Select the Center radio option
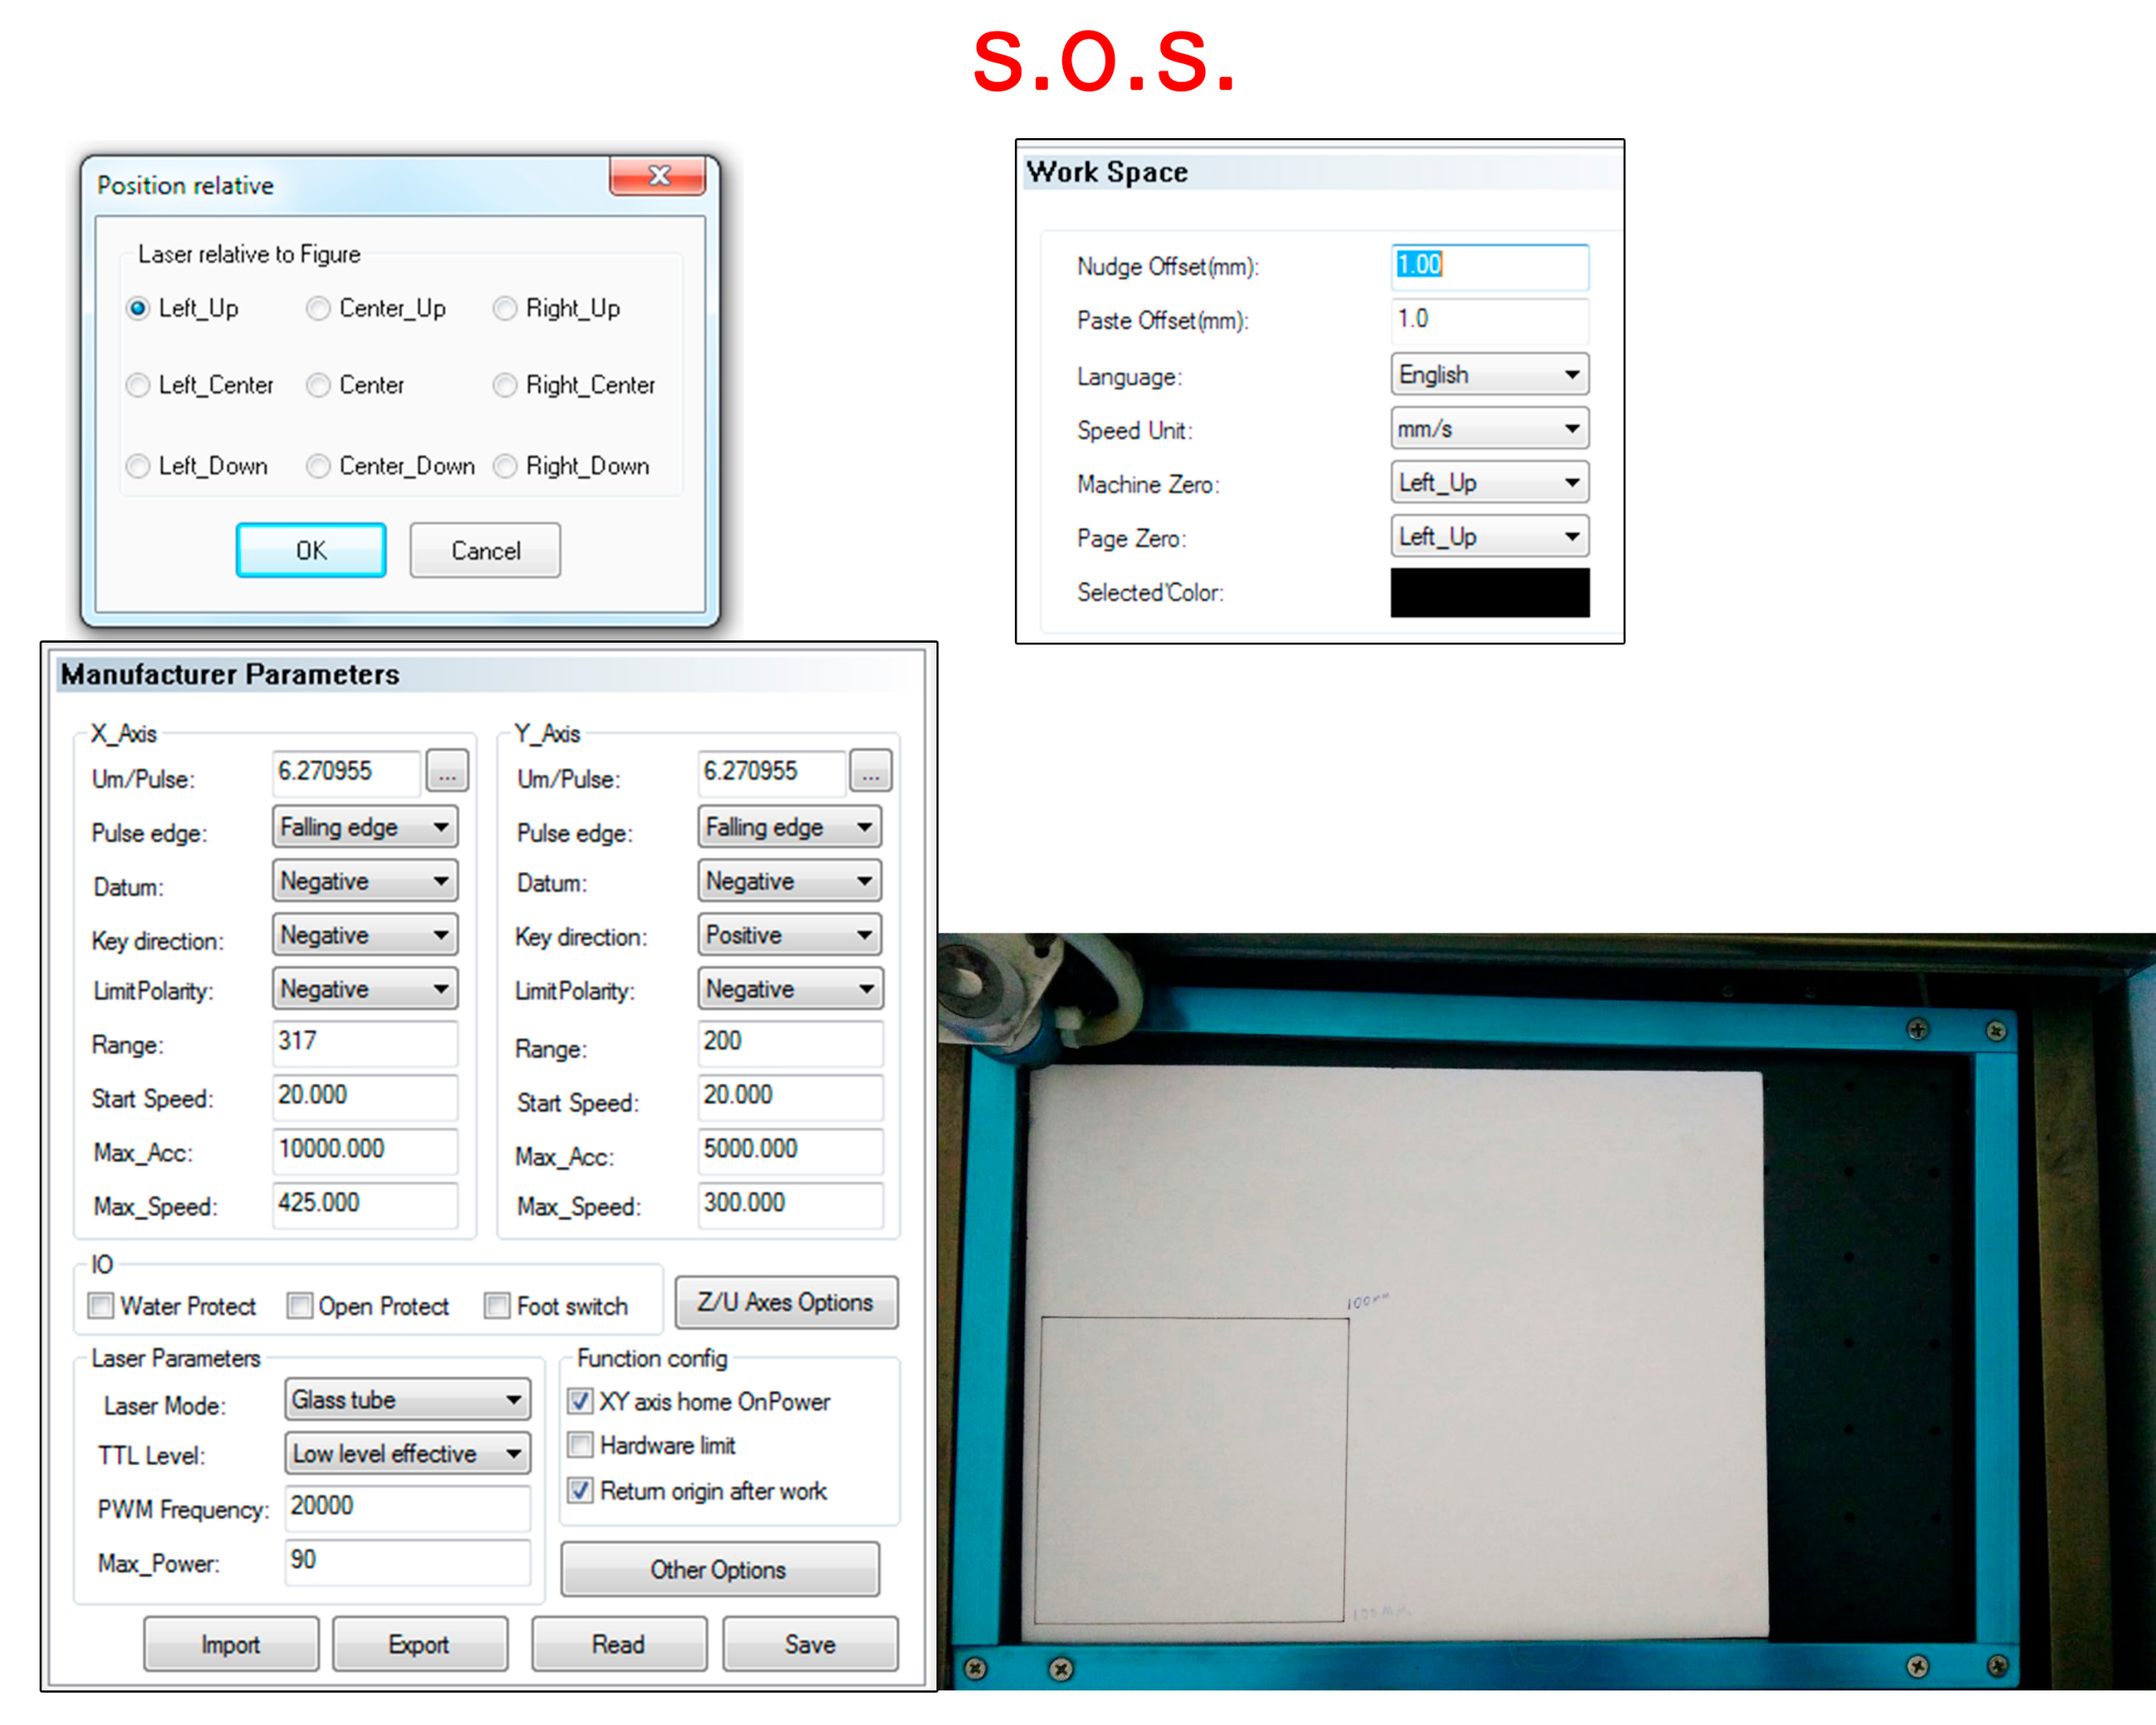The image size is (2156, 1725). (x=319, y=385)
